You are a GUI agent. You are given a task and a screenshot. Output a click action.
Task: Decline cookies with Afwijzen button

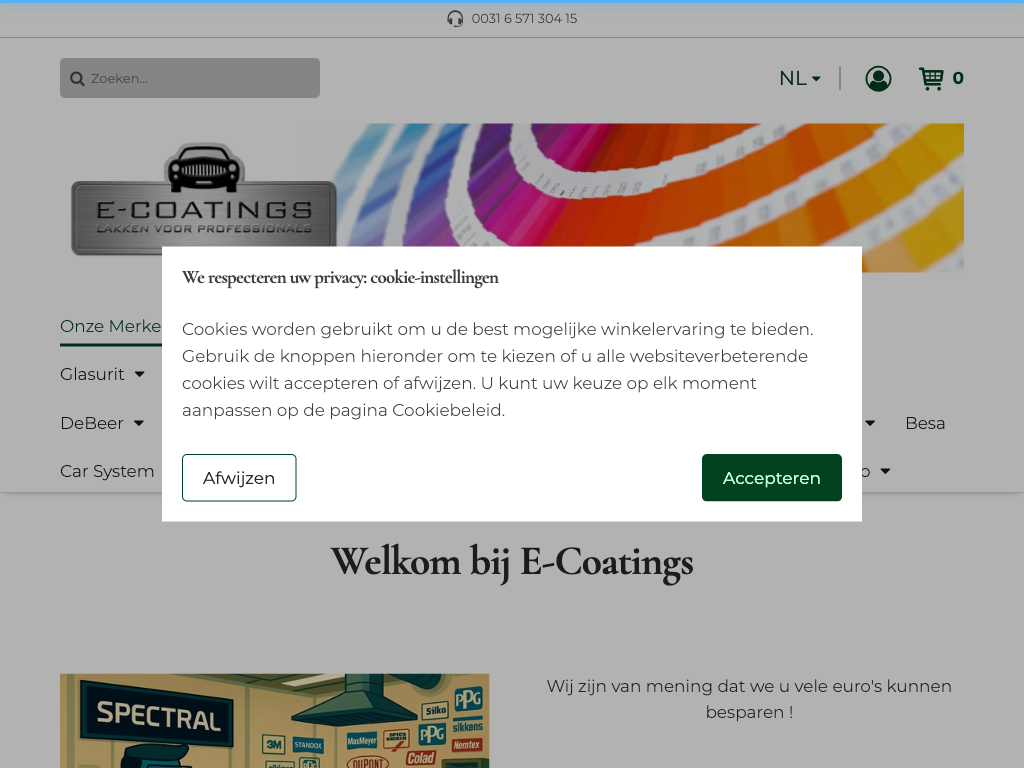(x=239, y=478)
